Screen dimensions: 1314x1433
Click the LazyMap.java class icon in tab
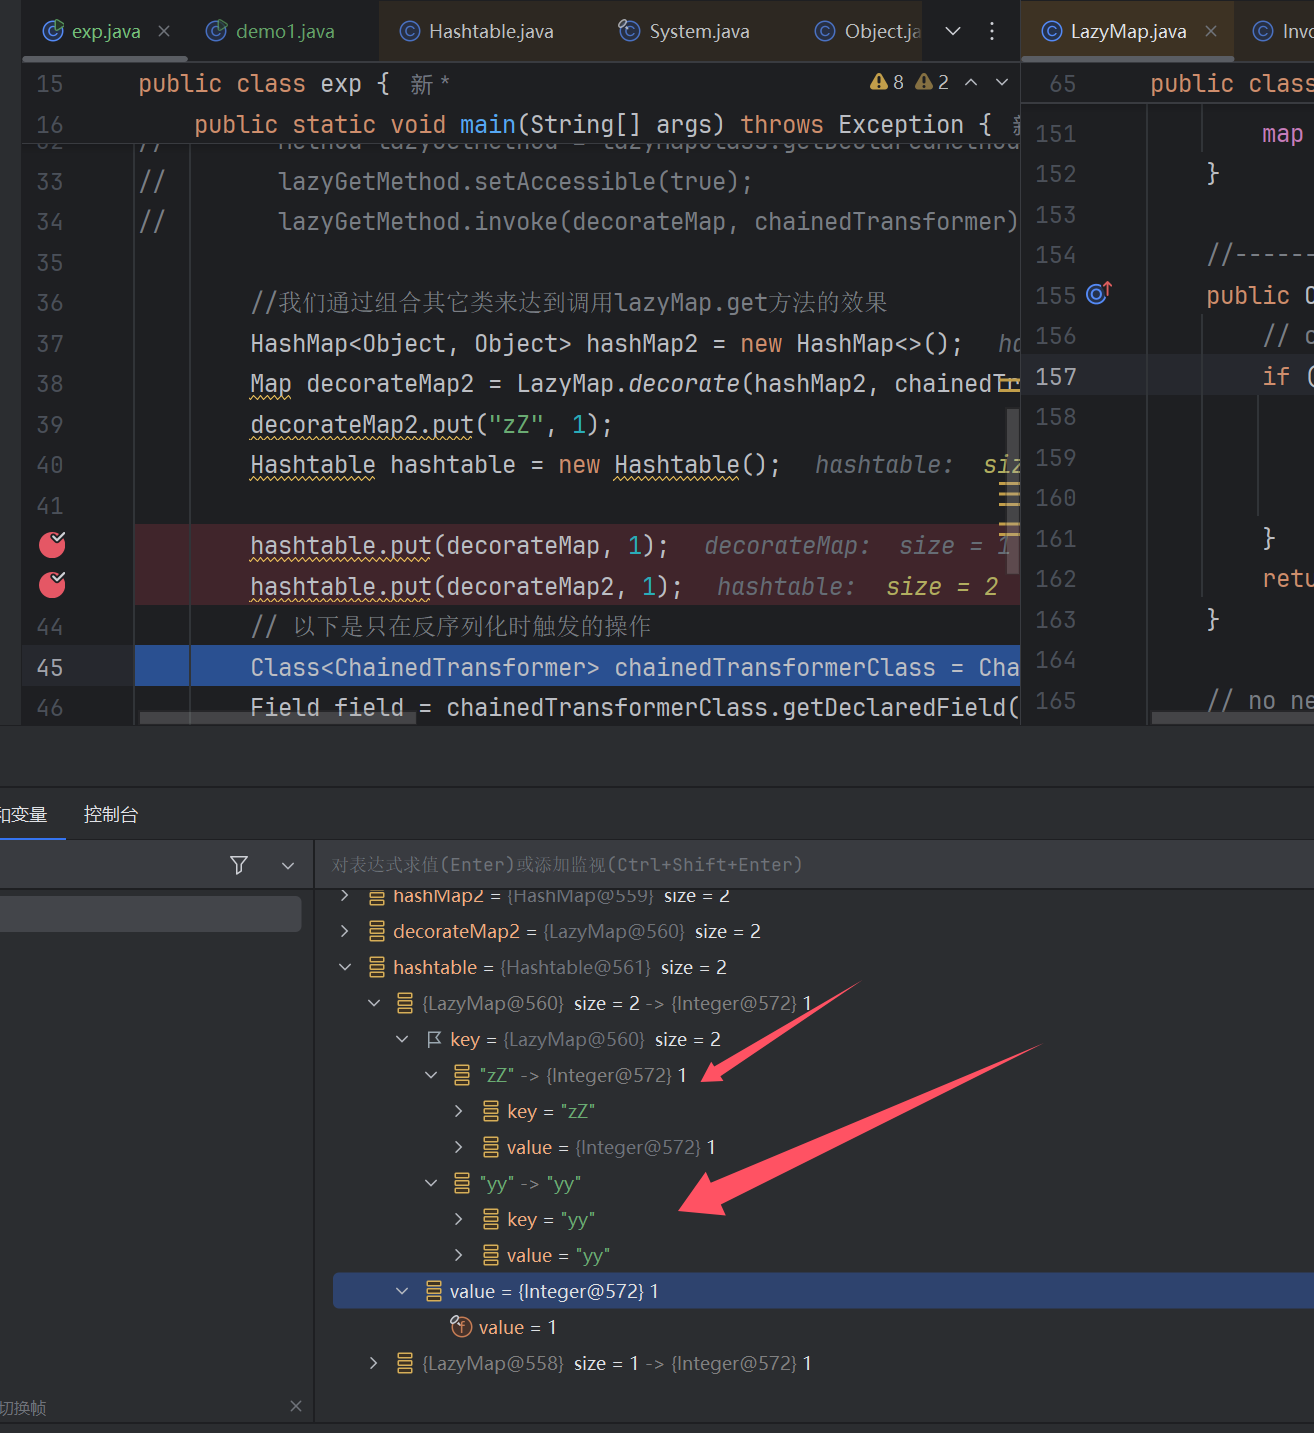pos(1052,32)
